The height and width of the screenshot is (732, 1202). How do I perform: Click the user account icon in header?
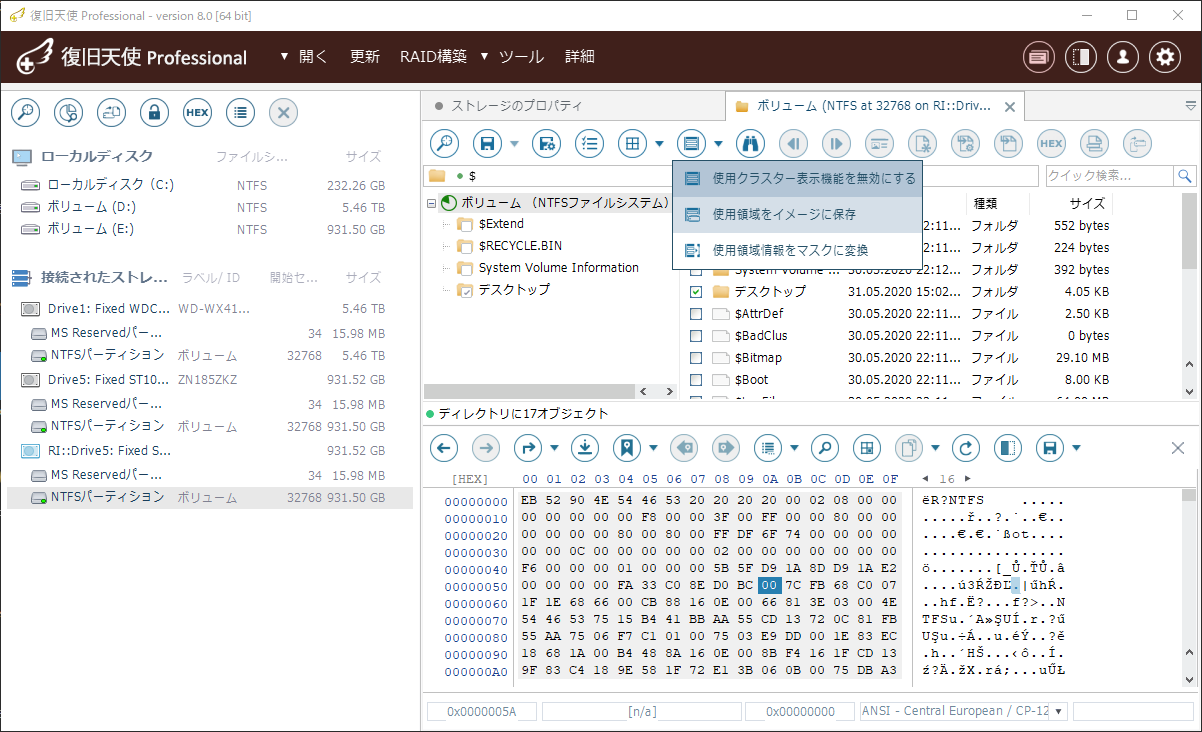[x=1123, y=57]
